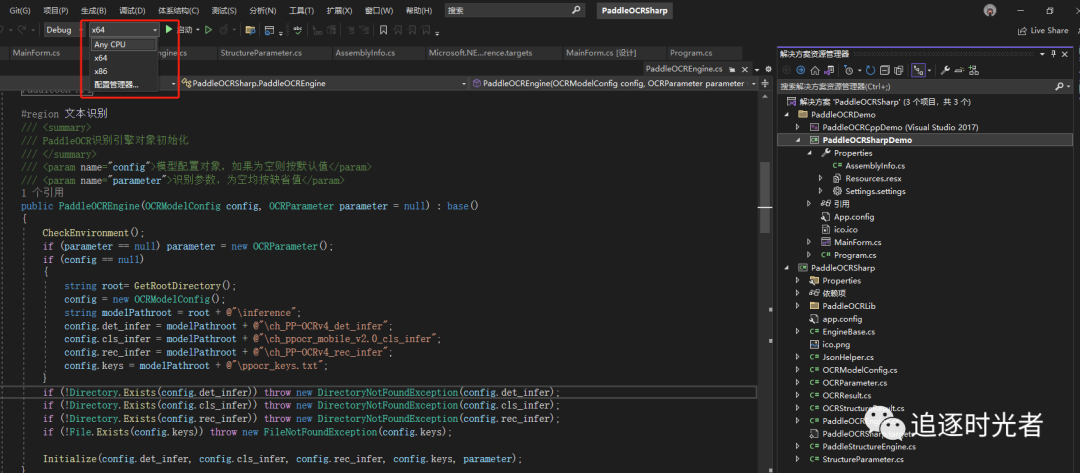1080x473 pixels.
Task: Select Any CPU from platform list
Action: [124, 45]
